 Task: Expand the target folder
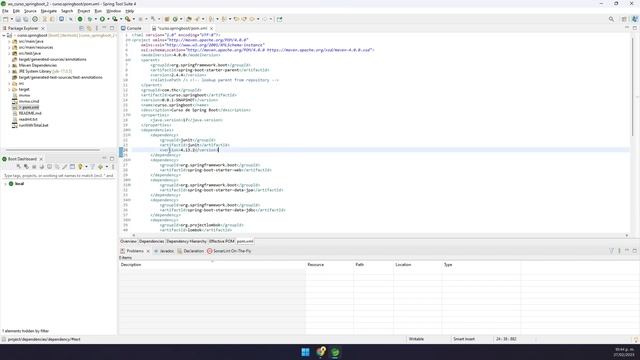(9, 89)
